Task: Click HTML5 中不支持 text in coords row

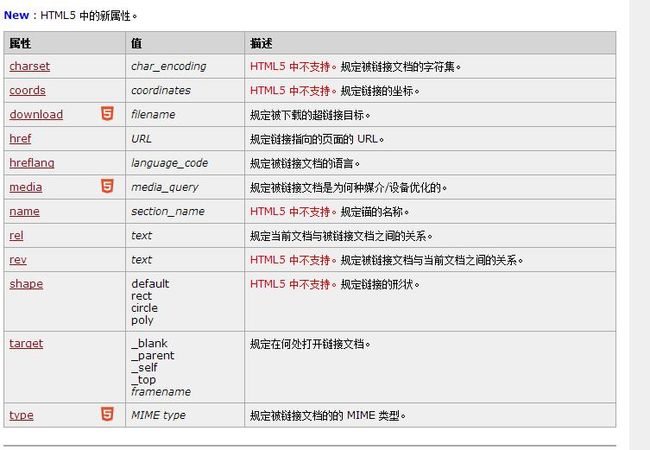Action: click(x=293, y=91)
